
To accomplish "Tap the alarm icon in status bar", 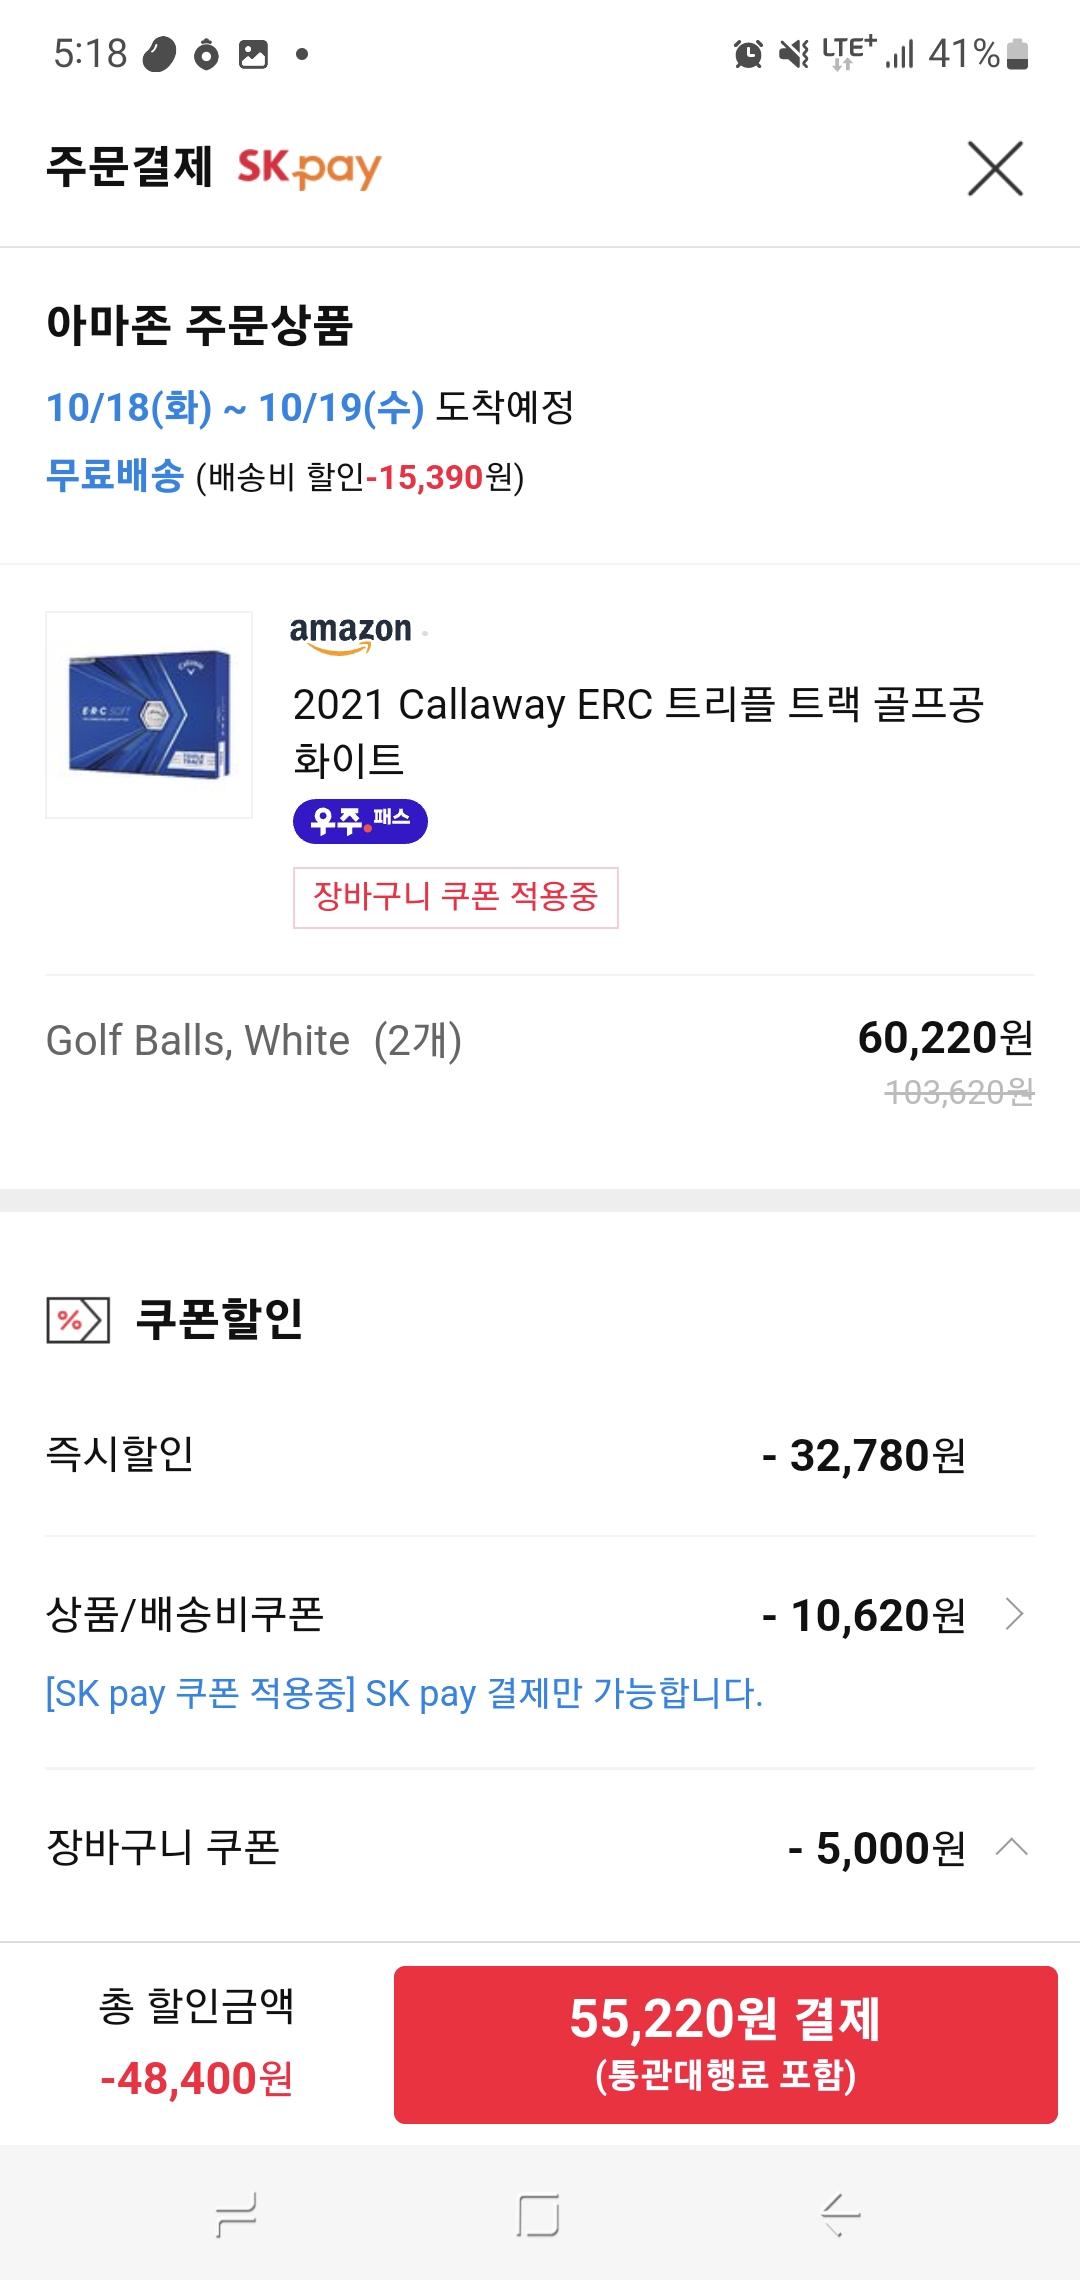I will (x=748, y=53).
